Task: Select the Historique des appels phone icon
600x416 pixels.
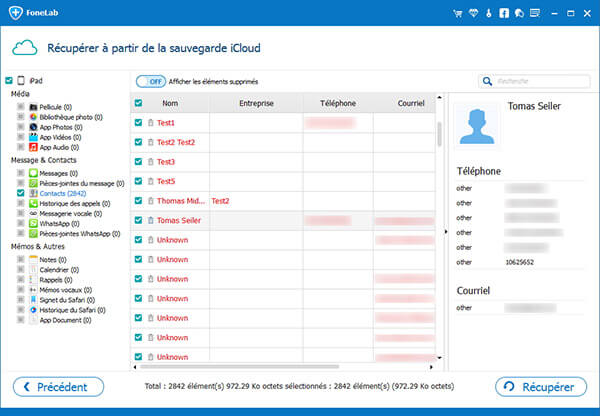Action: pyautogui.click(x=33, y=203)
